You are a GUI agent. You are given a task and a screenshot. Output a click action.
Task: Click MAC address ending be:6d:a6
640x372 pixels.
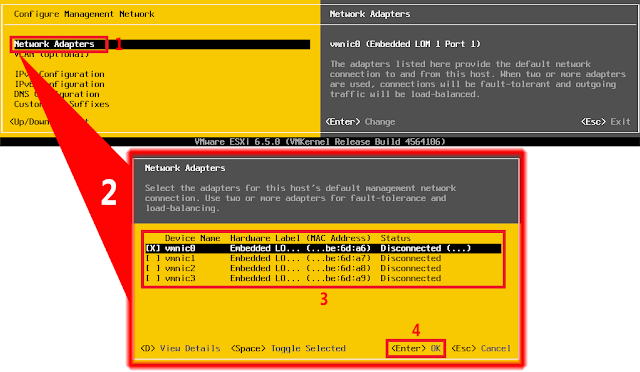(338, 248)
